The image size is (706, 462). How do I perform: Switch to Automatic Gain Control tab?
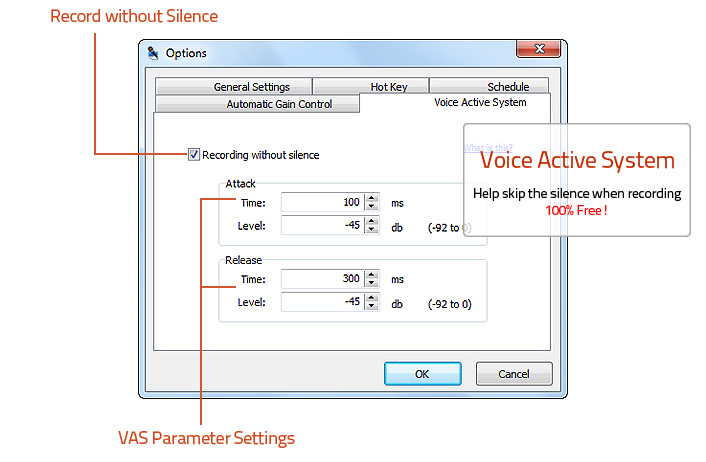tap(257, 104)
